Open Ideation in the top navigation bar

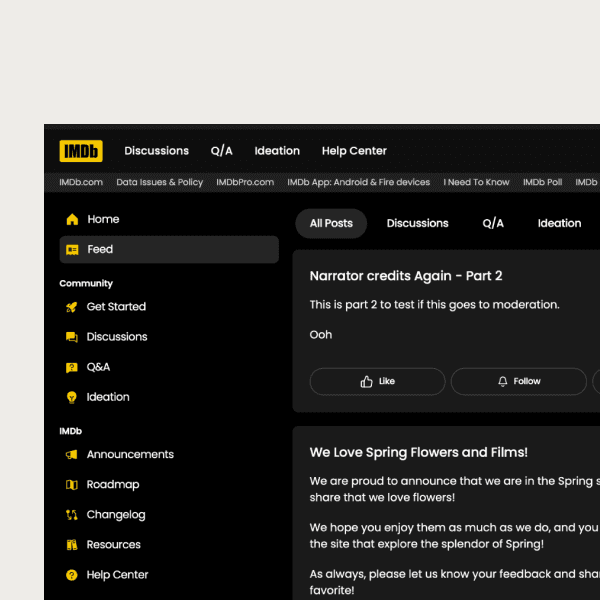coord(277,151)
